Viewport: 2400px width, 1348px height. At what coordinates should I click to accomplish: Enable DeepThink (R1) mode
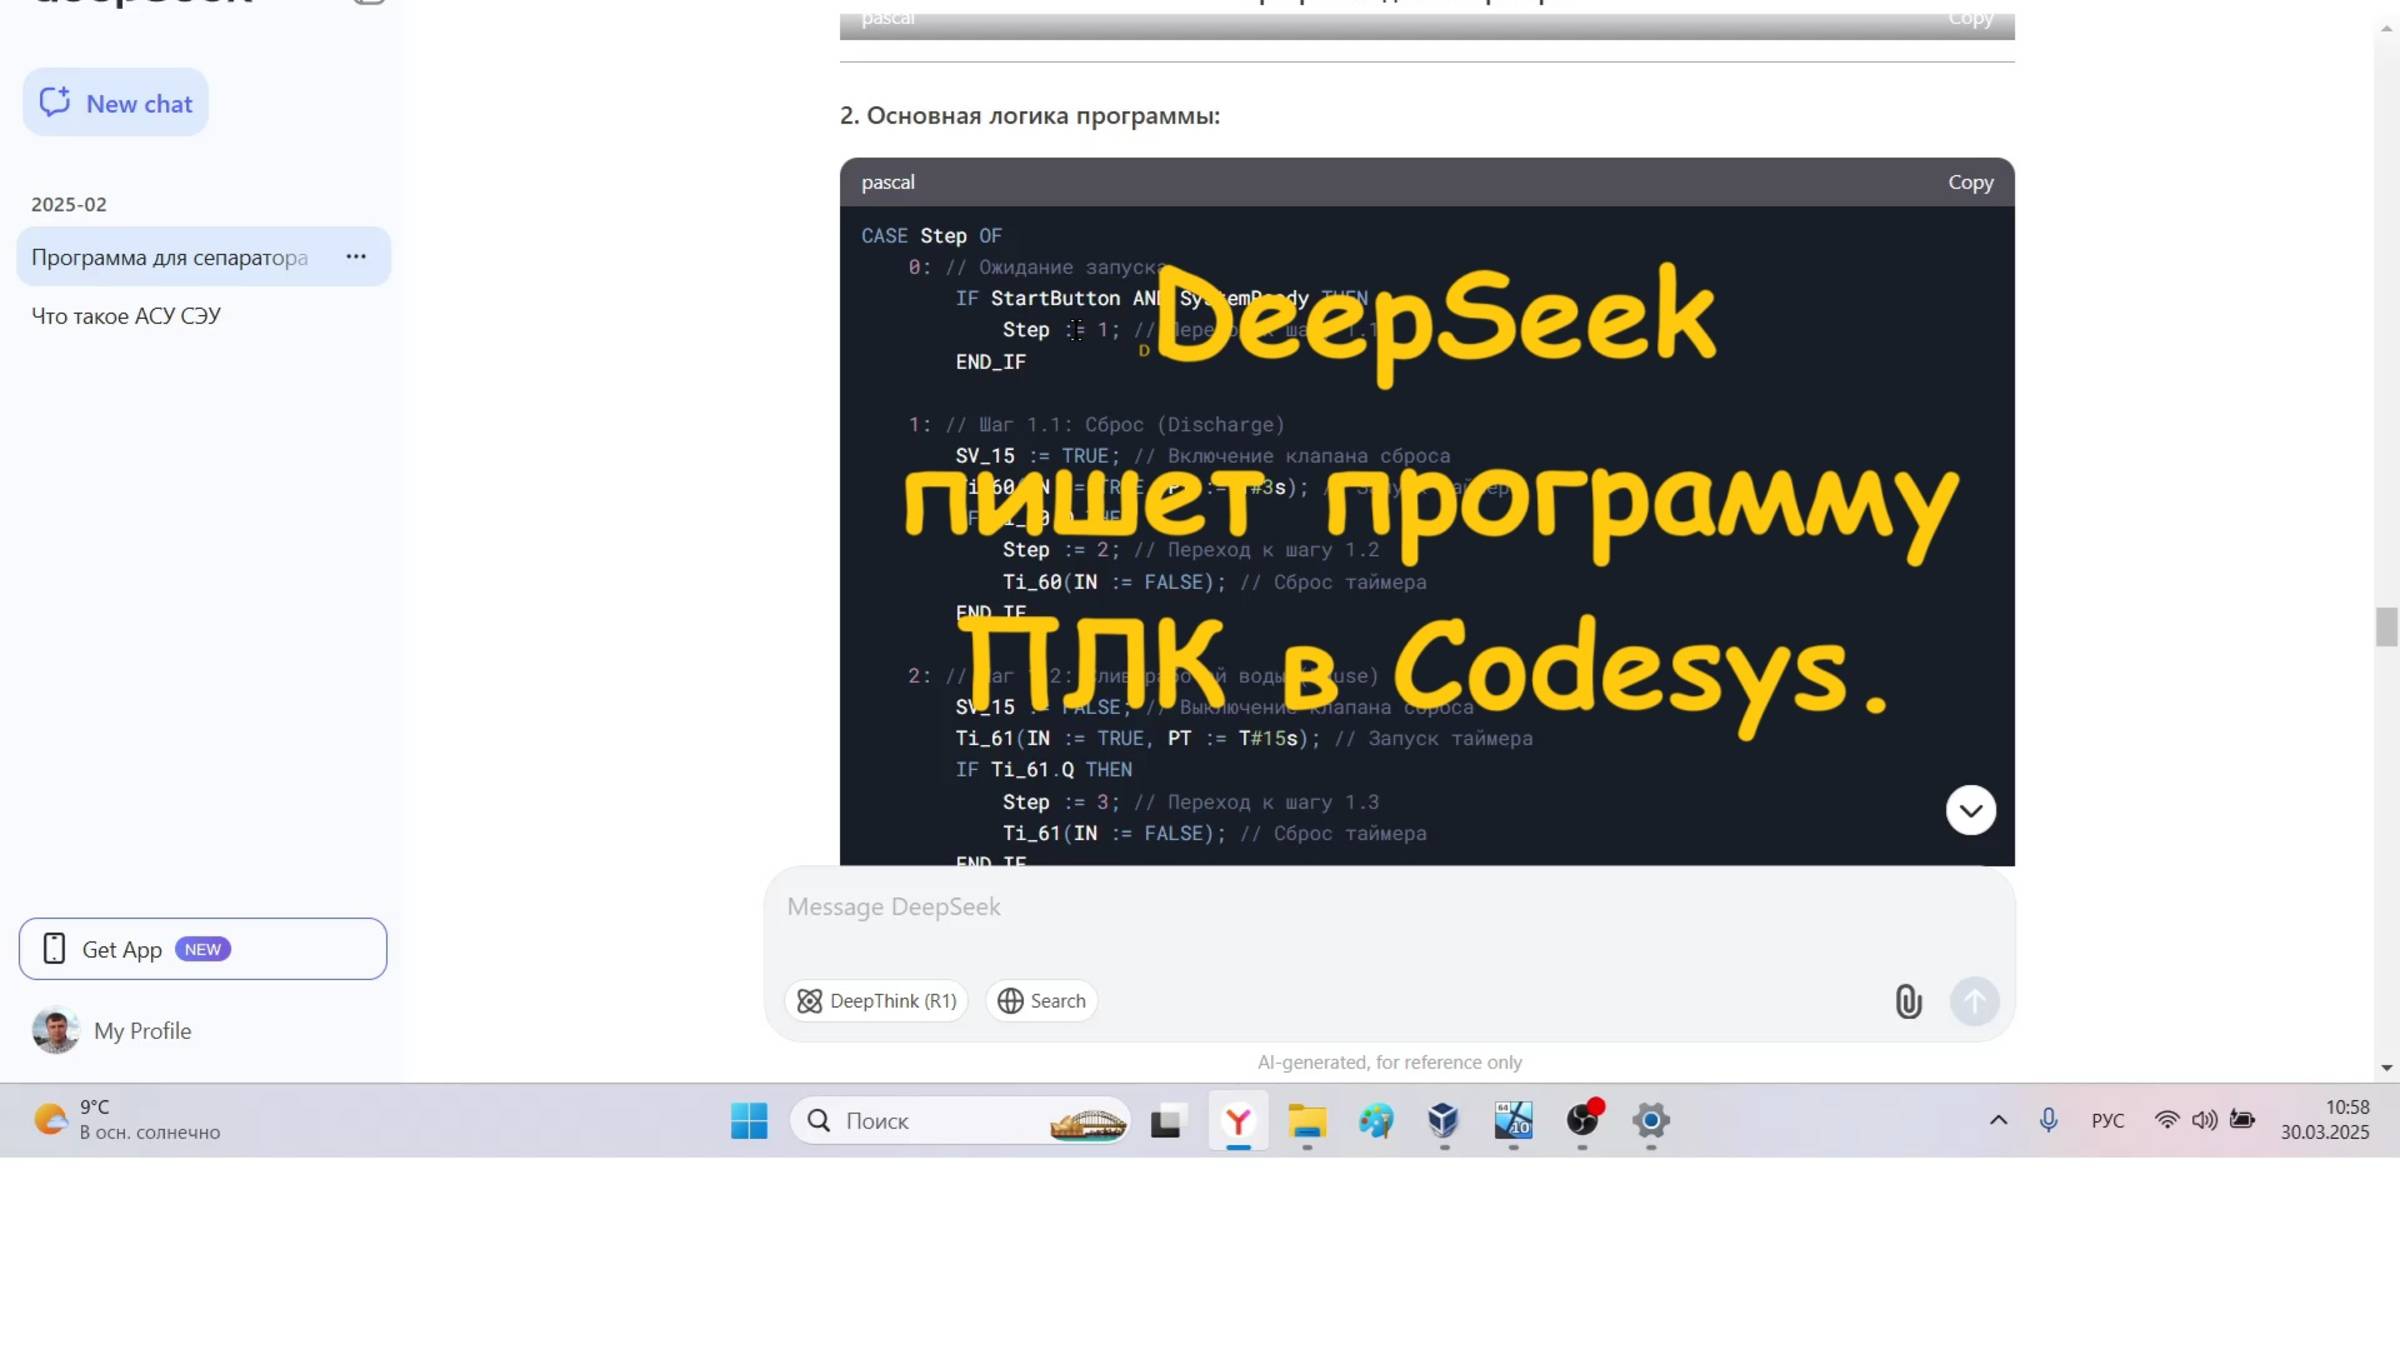(876, 1000)
